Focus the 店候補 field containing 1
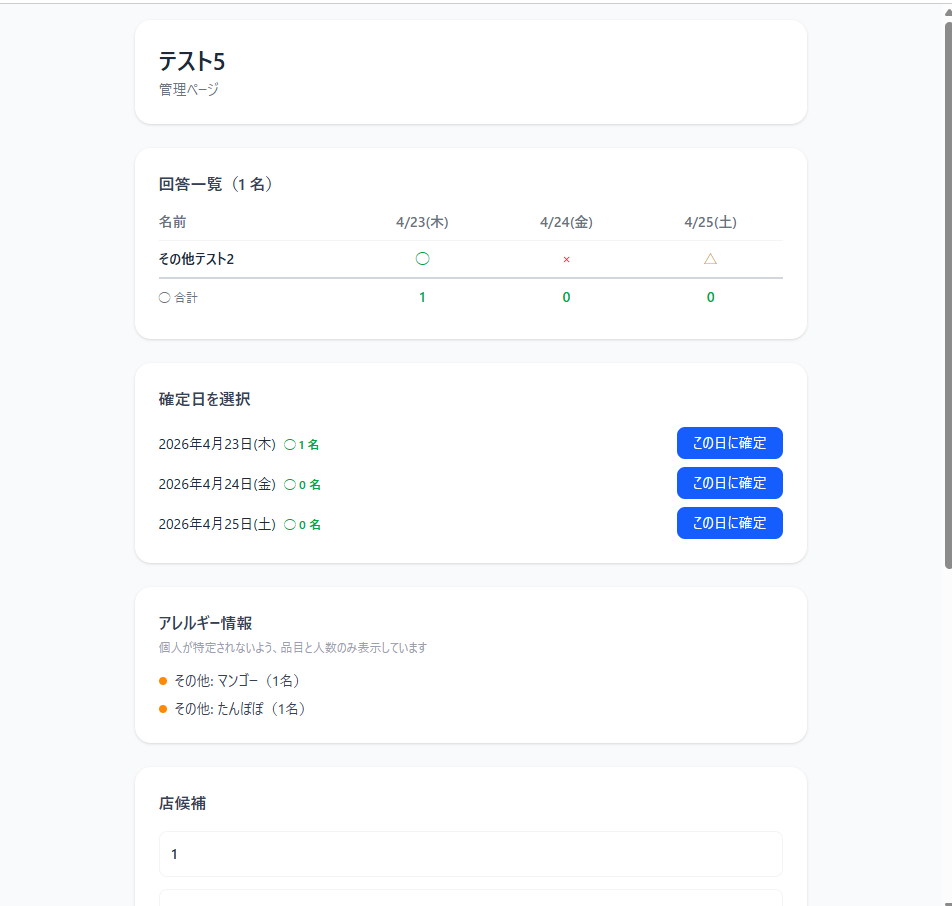The image size is (952, 906). [470, 854]
